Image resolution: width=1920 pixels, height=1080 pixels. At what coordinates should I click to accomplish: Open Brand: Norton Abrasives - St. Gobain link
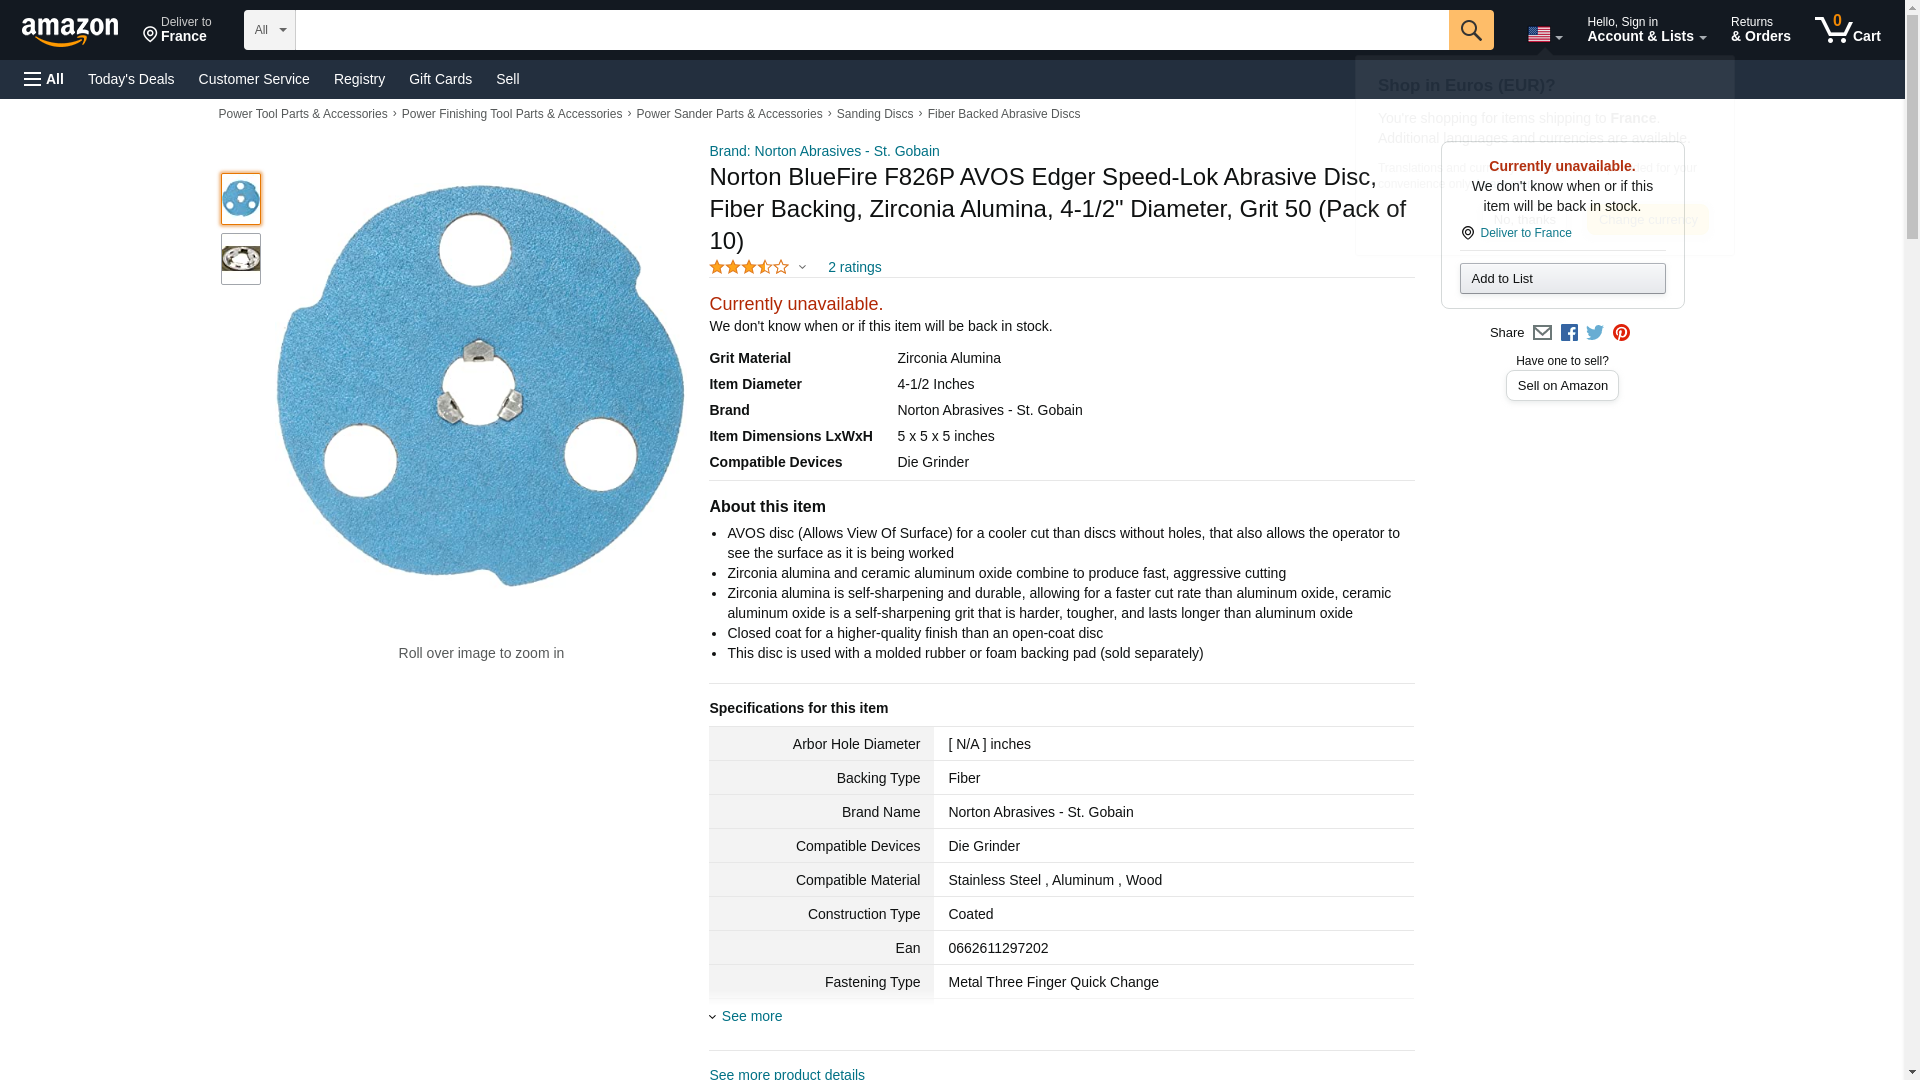[824, 151]
